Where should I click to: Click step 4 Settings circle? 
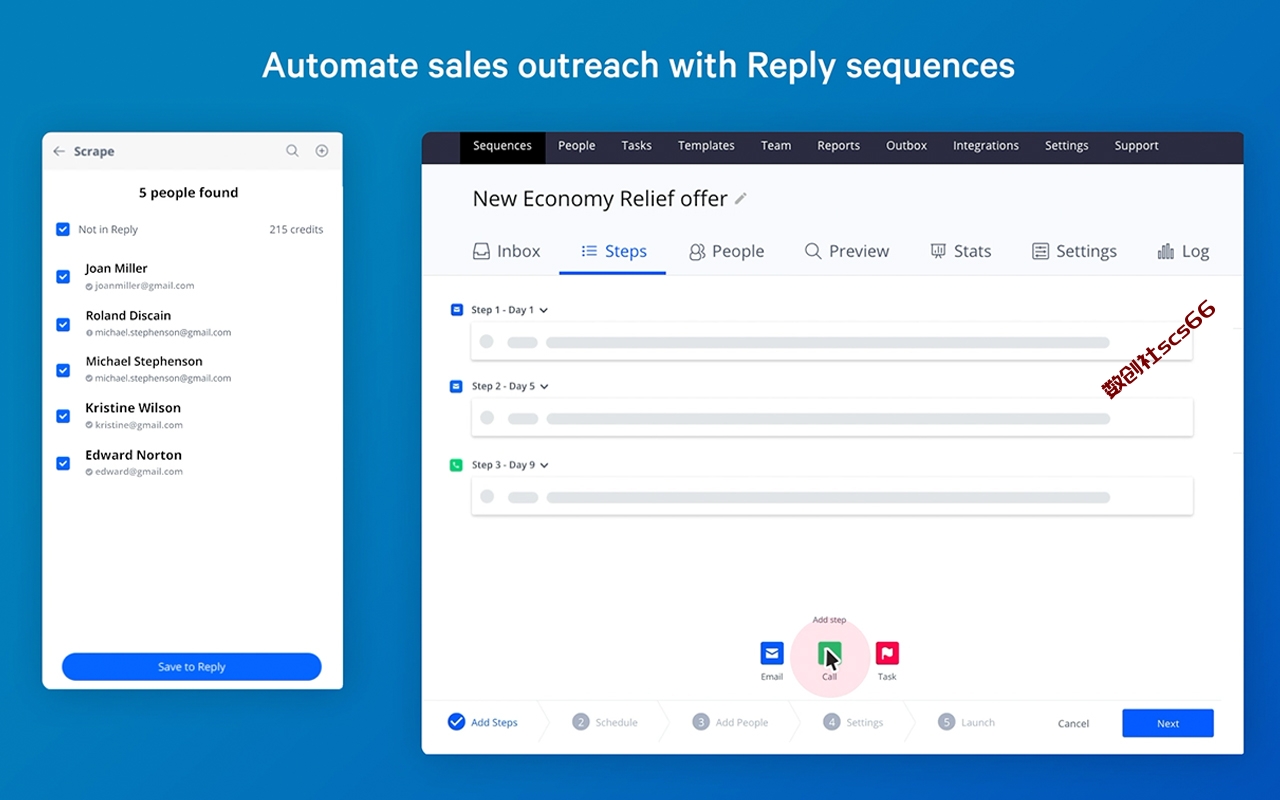pyautogui.click(x=832, y=722)
